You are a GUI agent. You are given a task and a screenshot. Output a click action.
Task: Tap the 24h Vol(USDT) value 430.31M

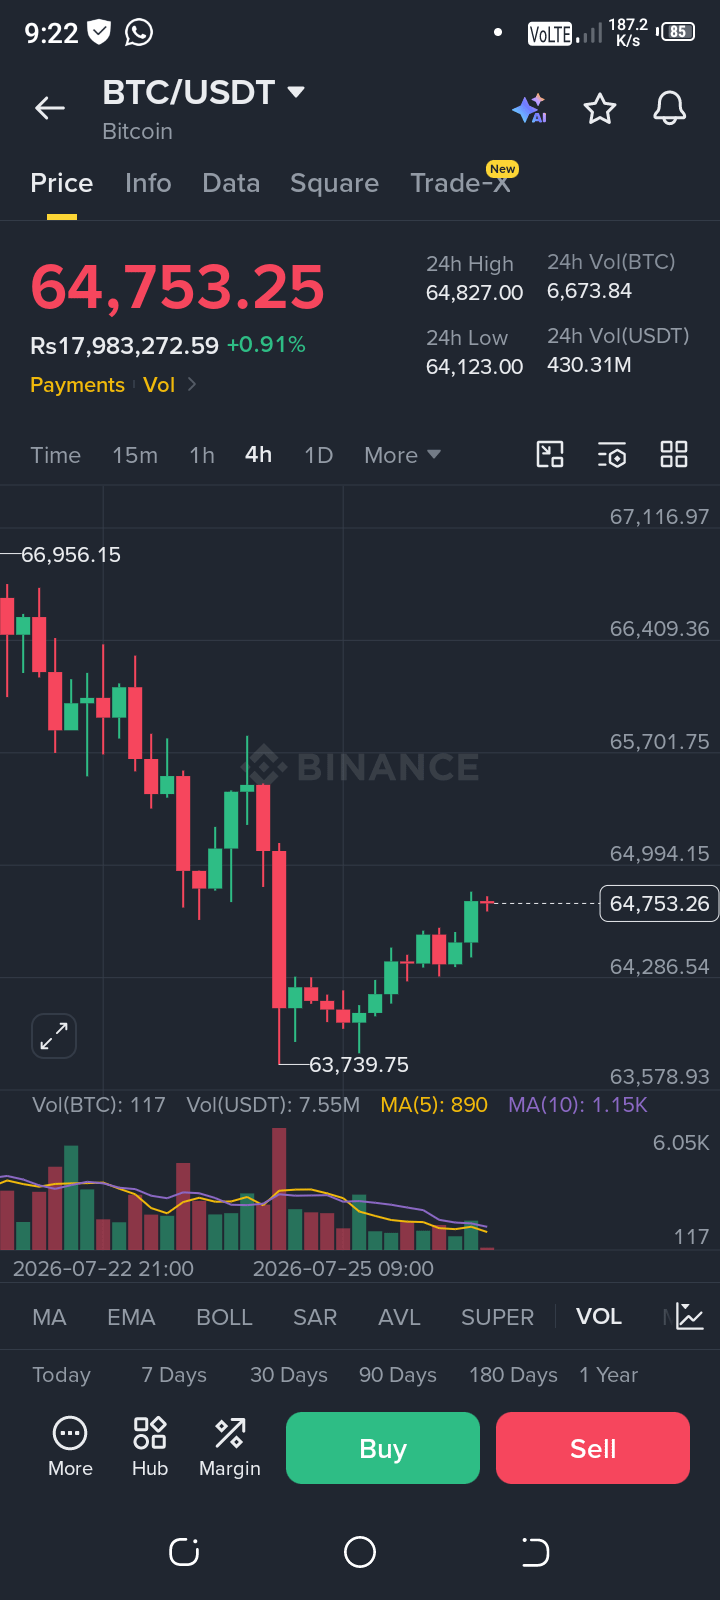tap(589, 365)
